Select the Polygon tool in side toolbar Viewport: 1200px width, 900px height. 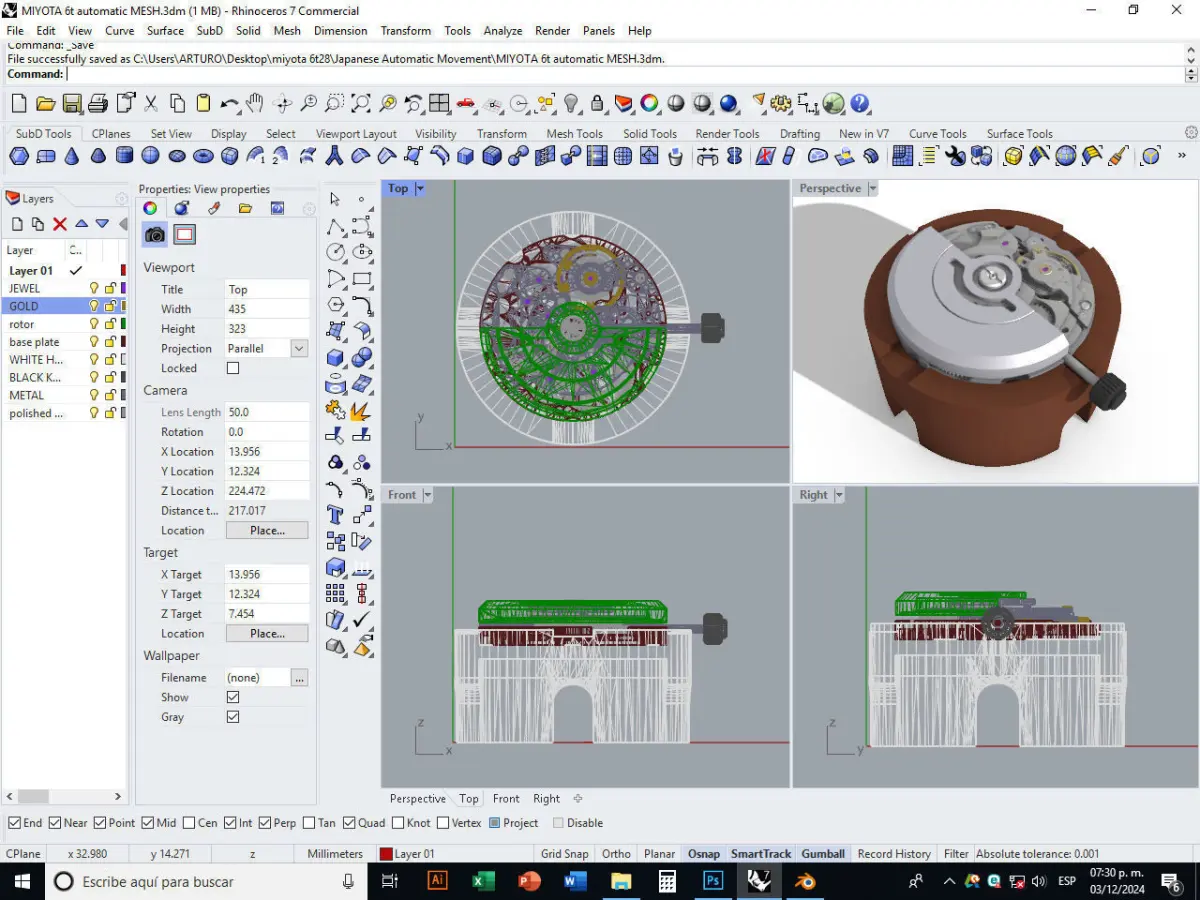(335, 304)
